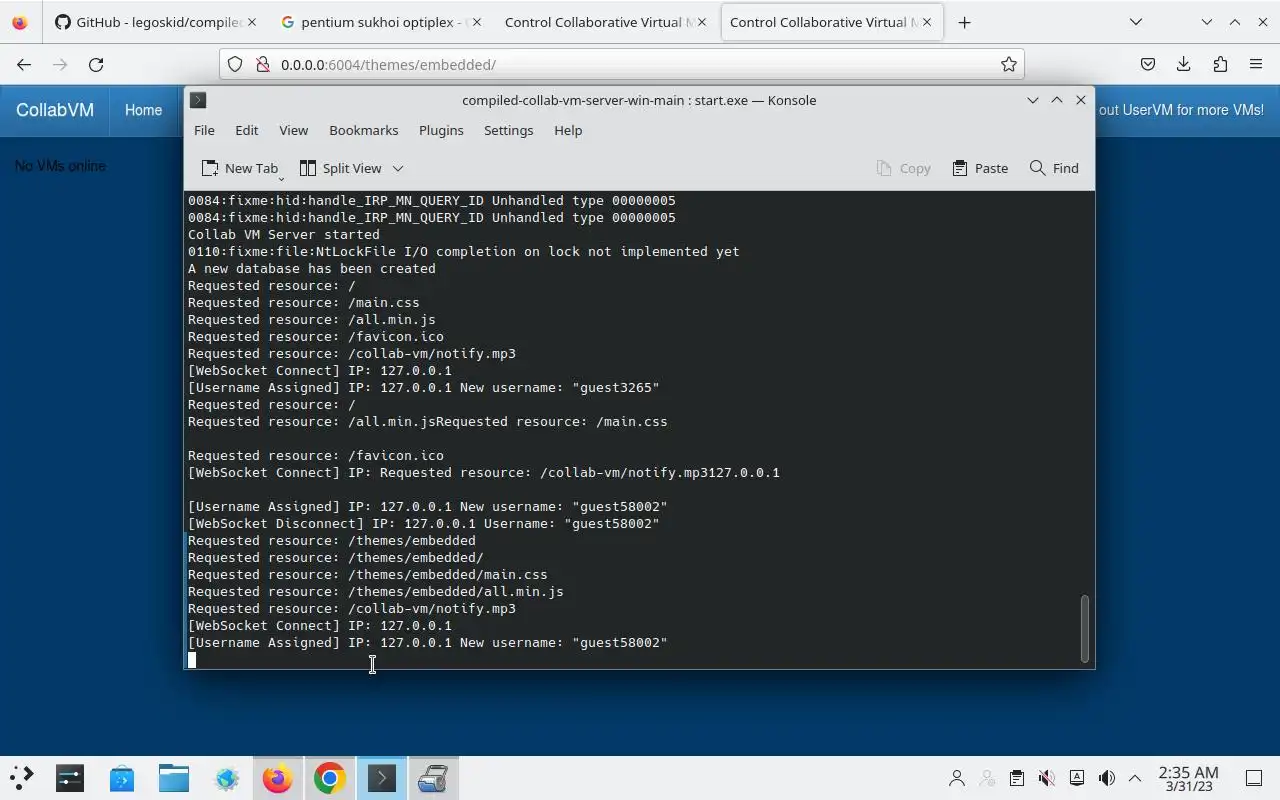Image resolution: width=1280 pixels, height=800 pixels.
Task: Click the Split View button in Konsole
Action: [x=341, y=168]
